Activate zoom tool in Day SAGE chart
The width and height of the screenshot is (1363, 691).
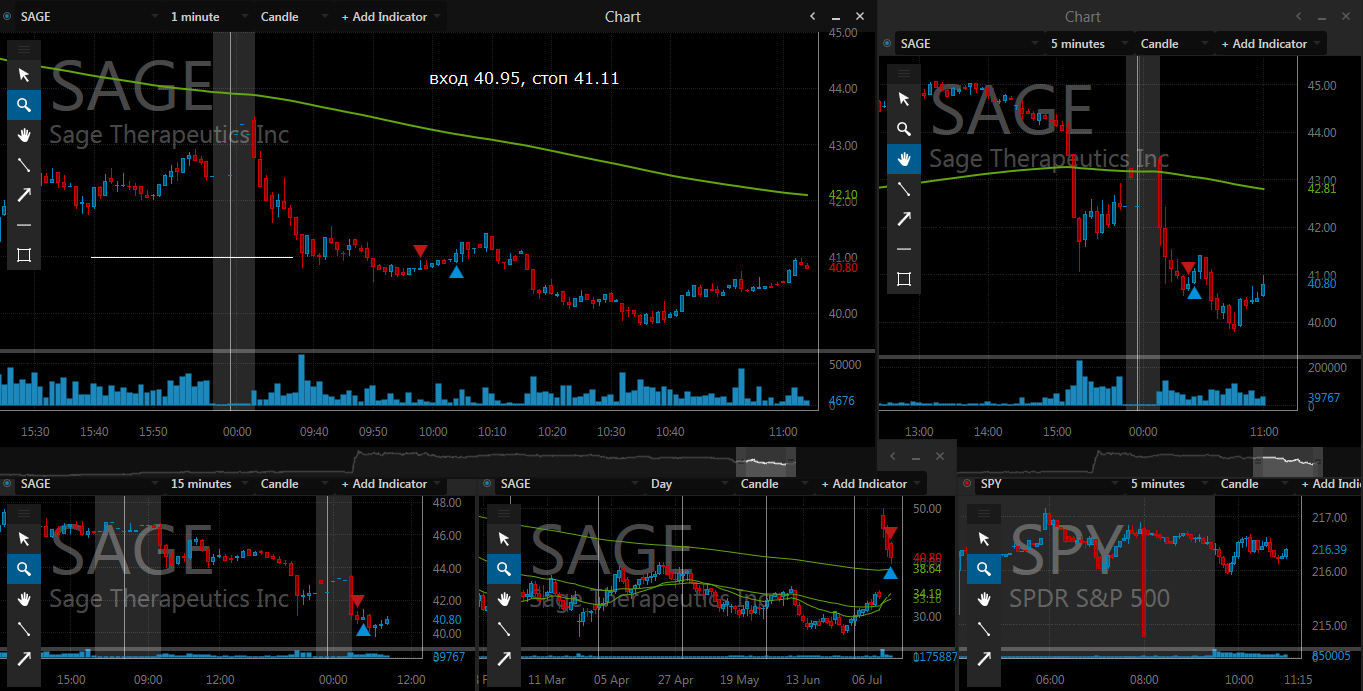pyautogui.click(x=504, y=569)
